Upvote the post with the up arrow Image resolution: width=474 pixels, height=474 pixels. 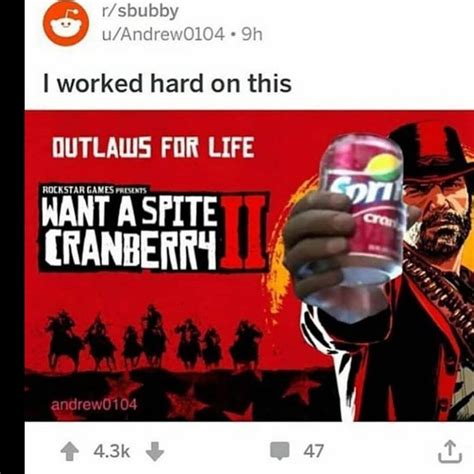(x=70, y=451)
